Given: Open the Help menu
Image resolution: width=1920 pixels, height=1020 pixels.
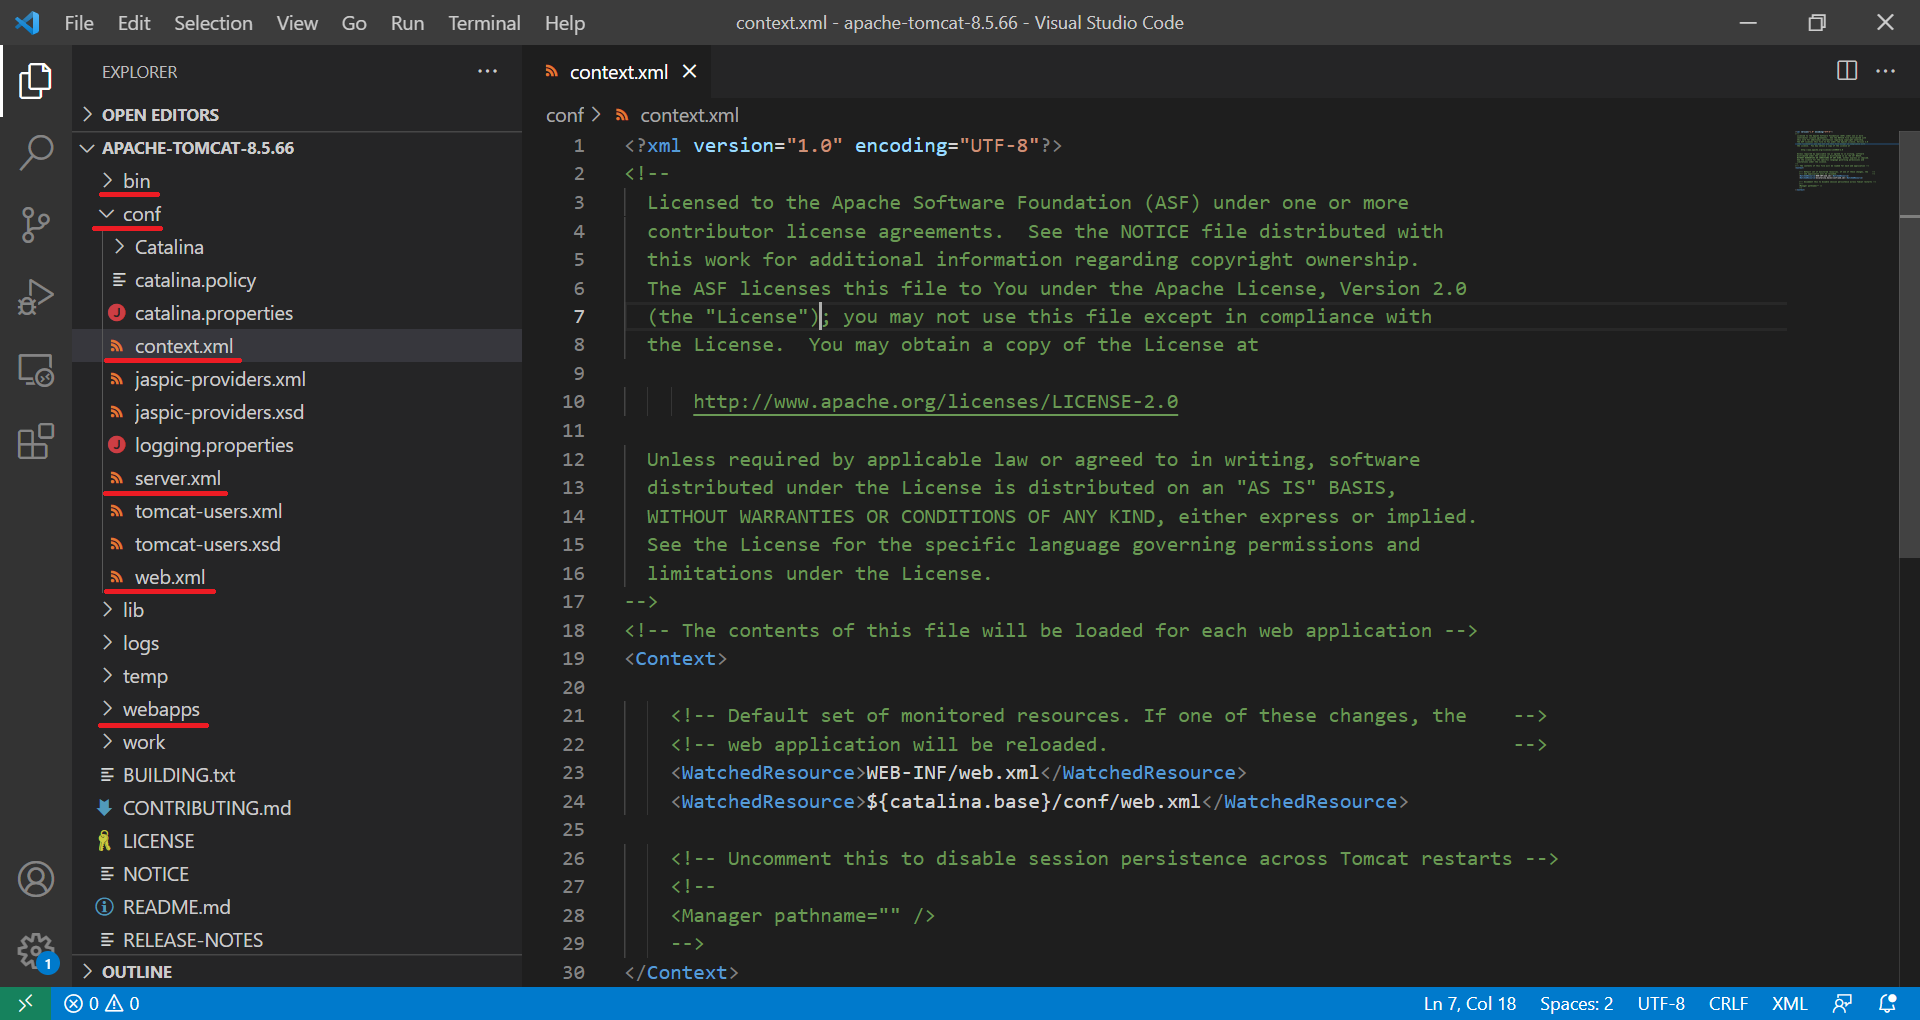Looking at the screenshot, I should click(565, 23).
